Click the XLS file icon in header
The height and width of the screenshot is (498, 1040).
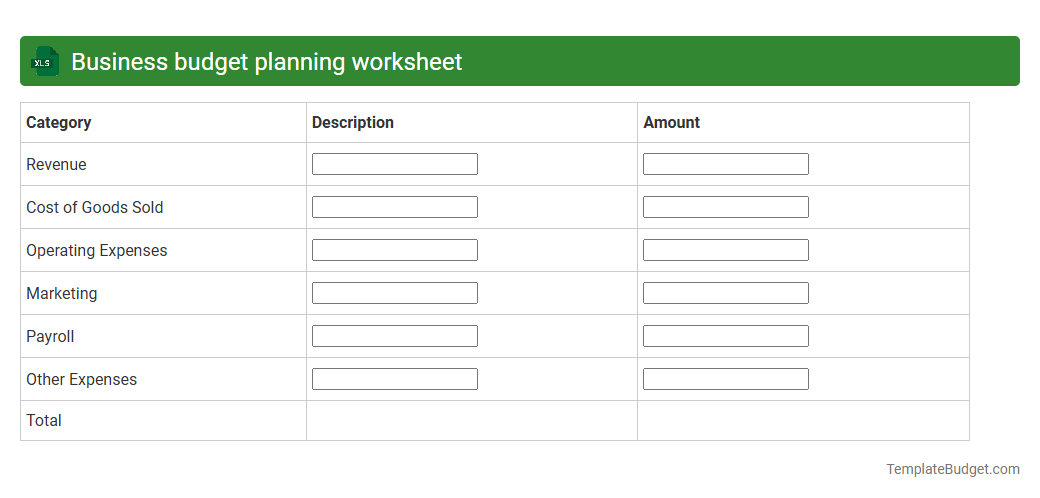pos(44,62)
